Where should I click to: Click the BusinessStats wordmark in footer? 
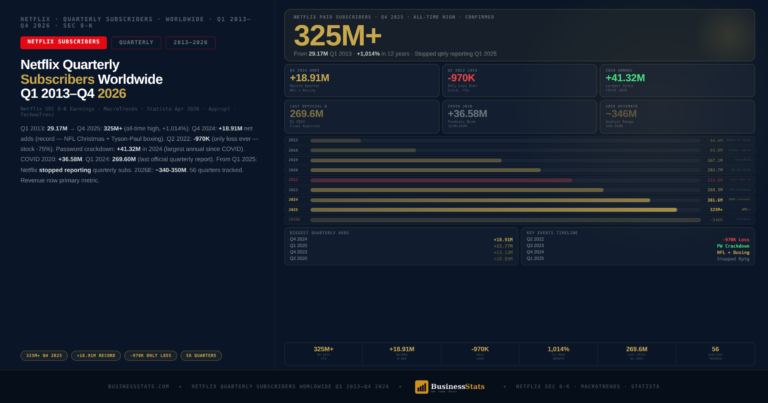click(457, 386)
